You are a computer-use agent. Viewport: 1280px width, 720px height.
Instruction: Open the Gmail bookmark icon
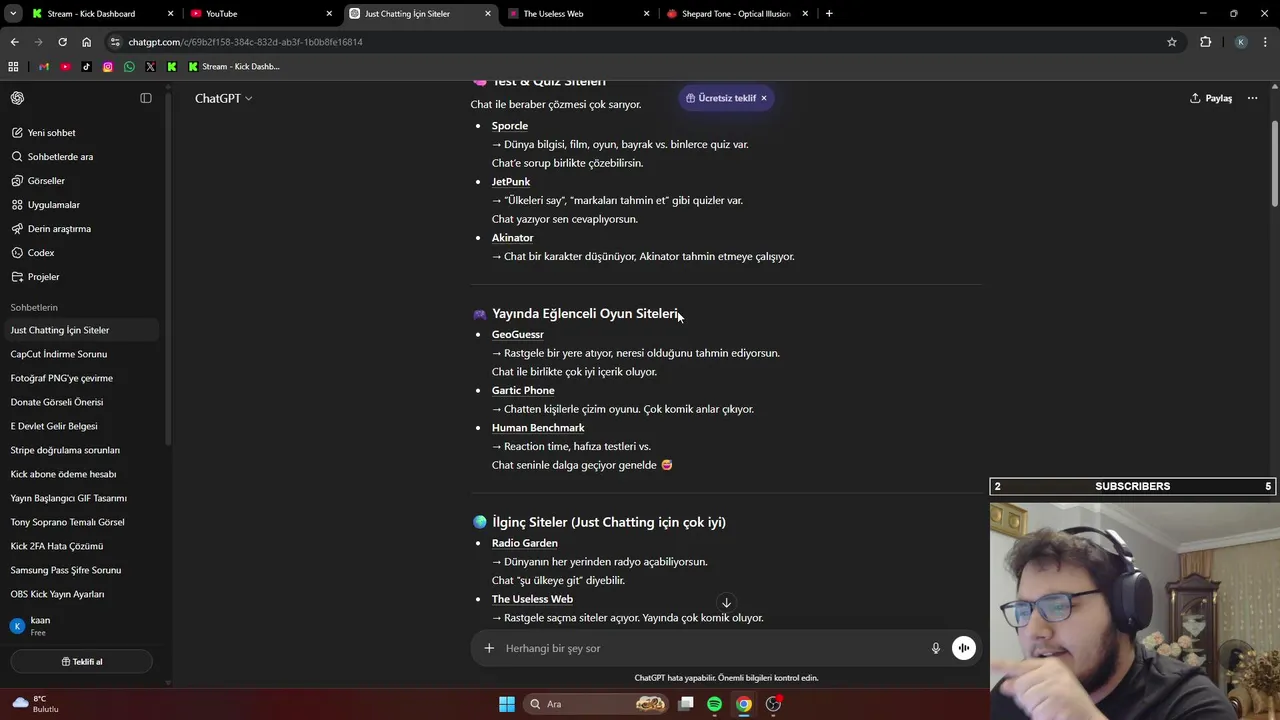43,67
